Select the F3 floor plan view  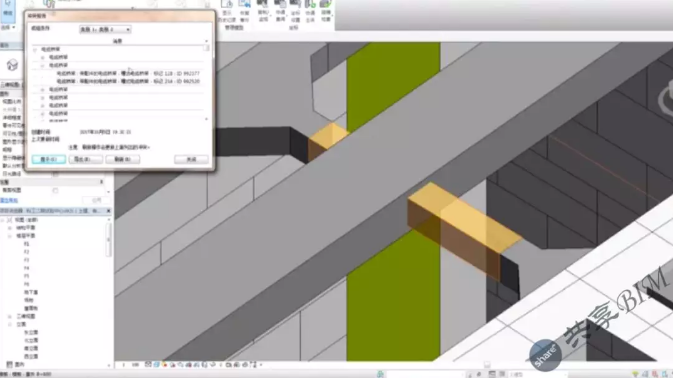click(27, 260)
